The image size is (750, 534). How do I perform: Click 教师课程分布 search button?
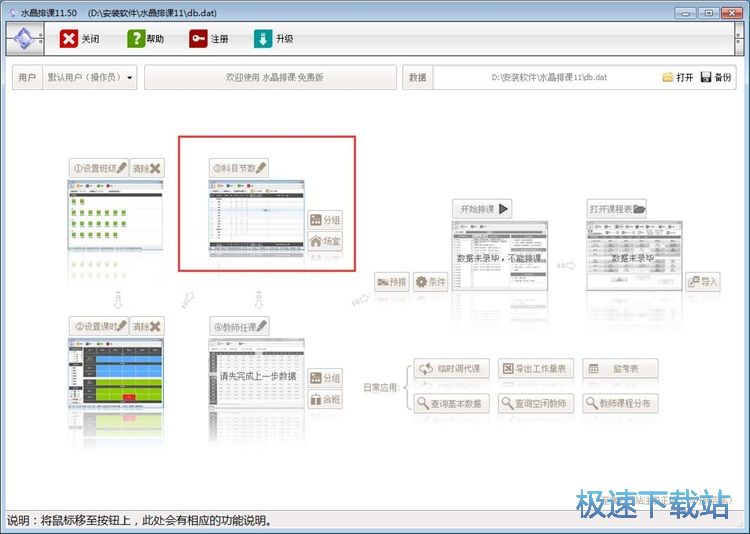[x=620, y=403]
